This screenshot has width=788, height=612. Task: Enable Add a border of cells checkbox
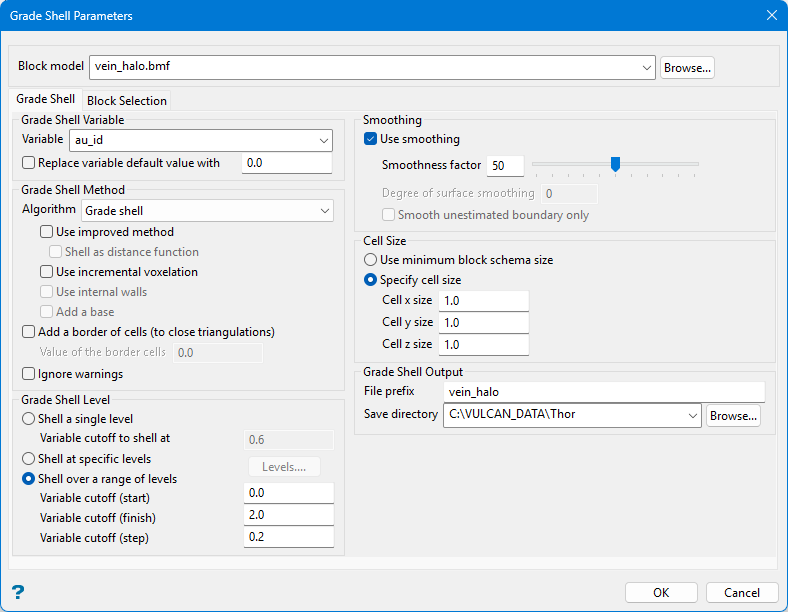(29, 332)
